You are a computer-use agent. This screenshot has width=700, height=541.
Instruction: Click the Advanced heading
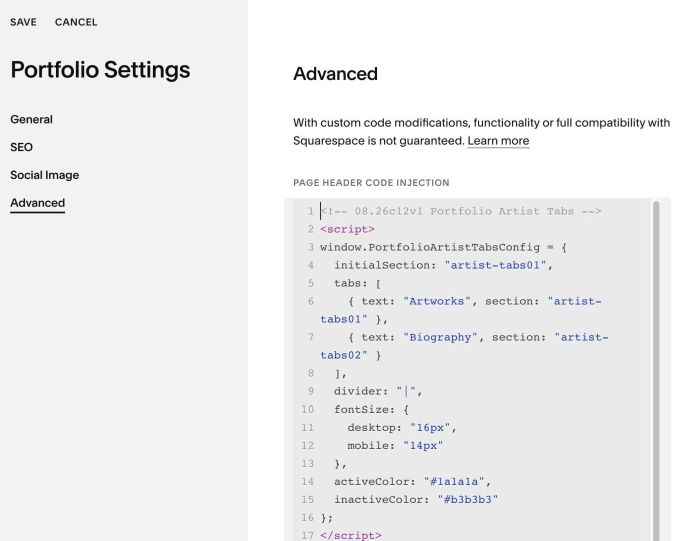(x=335, y=74)
